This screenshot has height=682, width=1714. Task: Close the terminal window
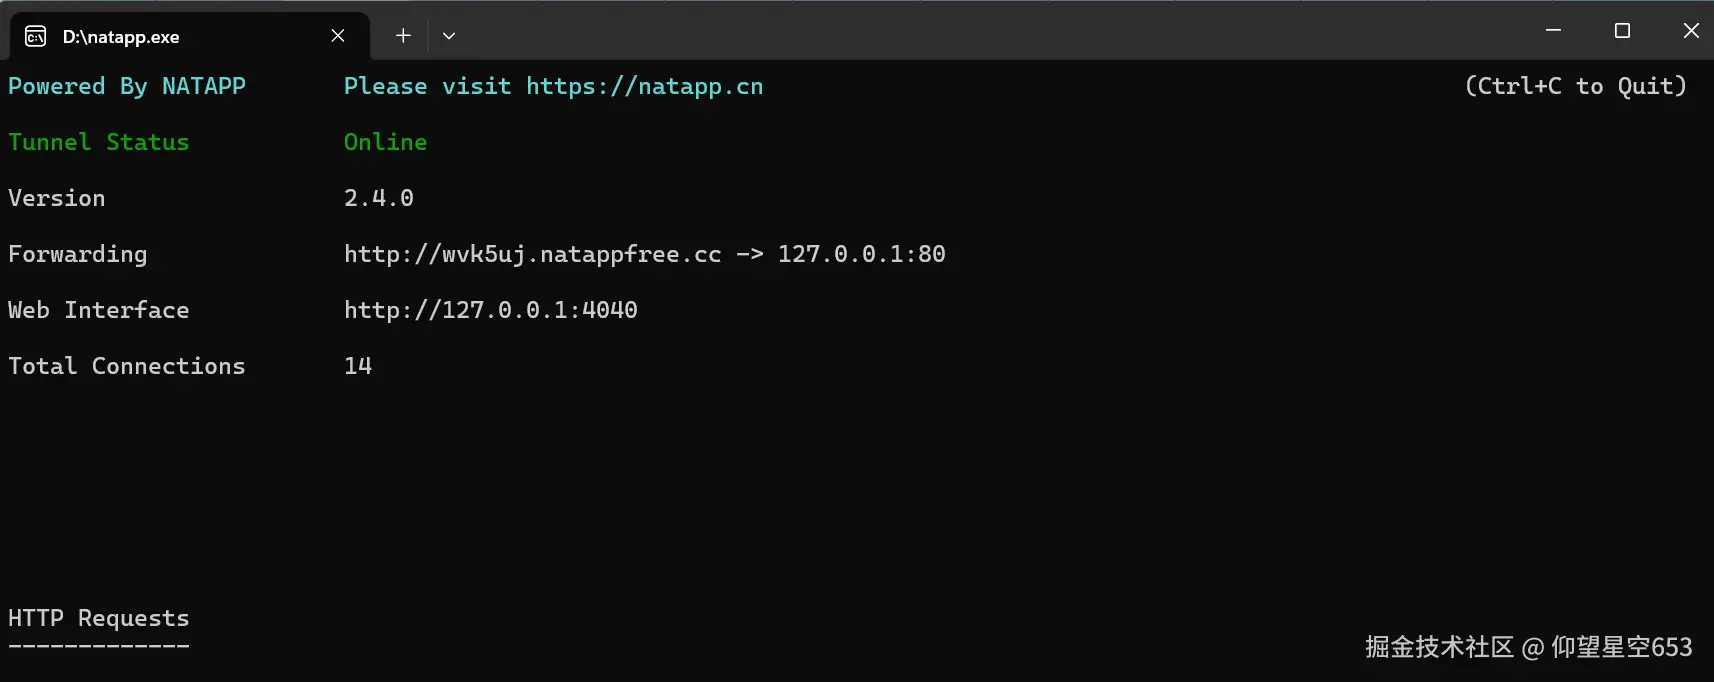coord(1690,31)
